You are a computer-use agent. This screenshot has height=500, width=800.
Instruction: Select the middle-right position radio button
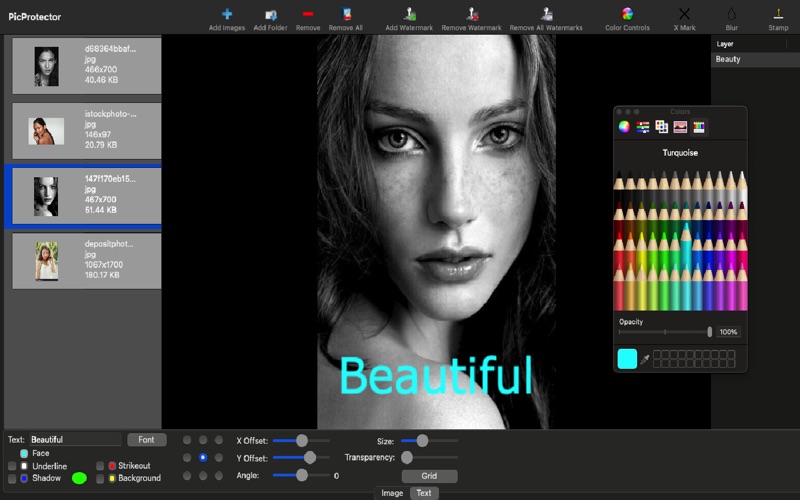point(219,458)
